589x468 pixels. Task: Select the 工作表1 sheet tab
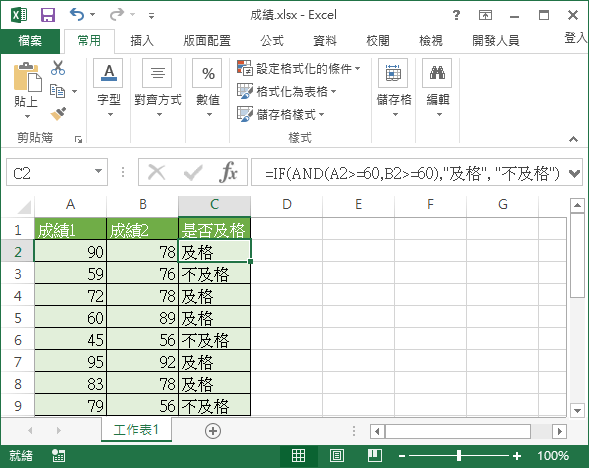point(136,430)
